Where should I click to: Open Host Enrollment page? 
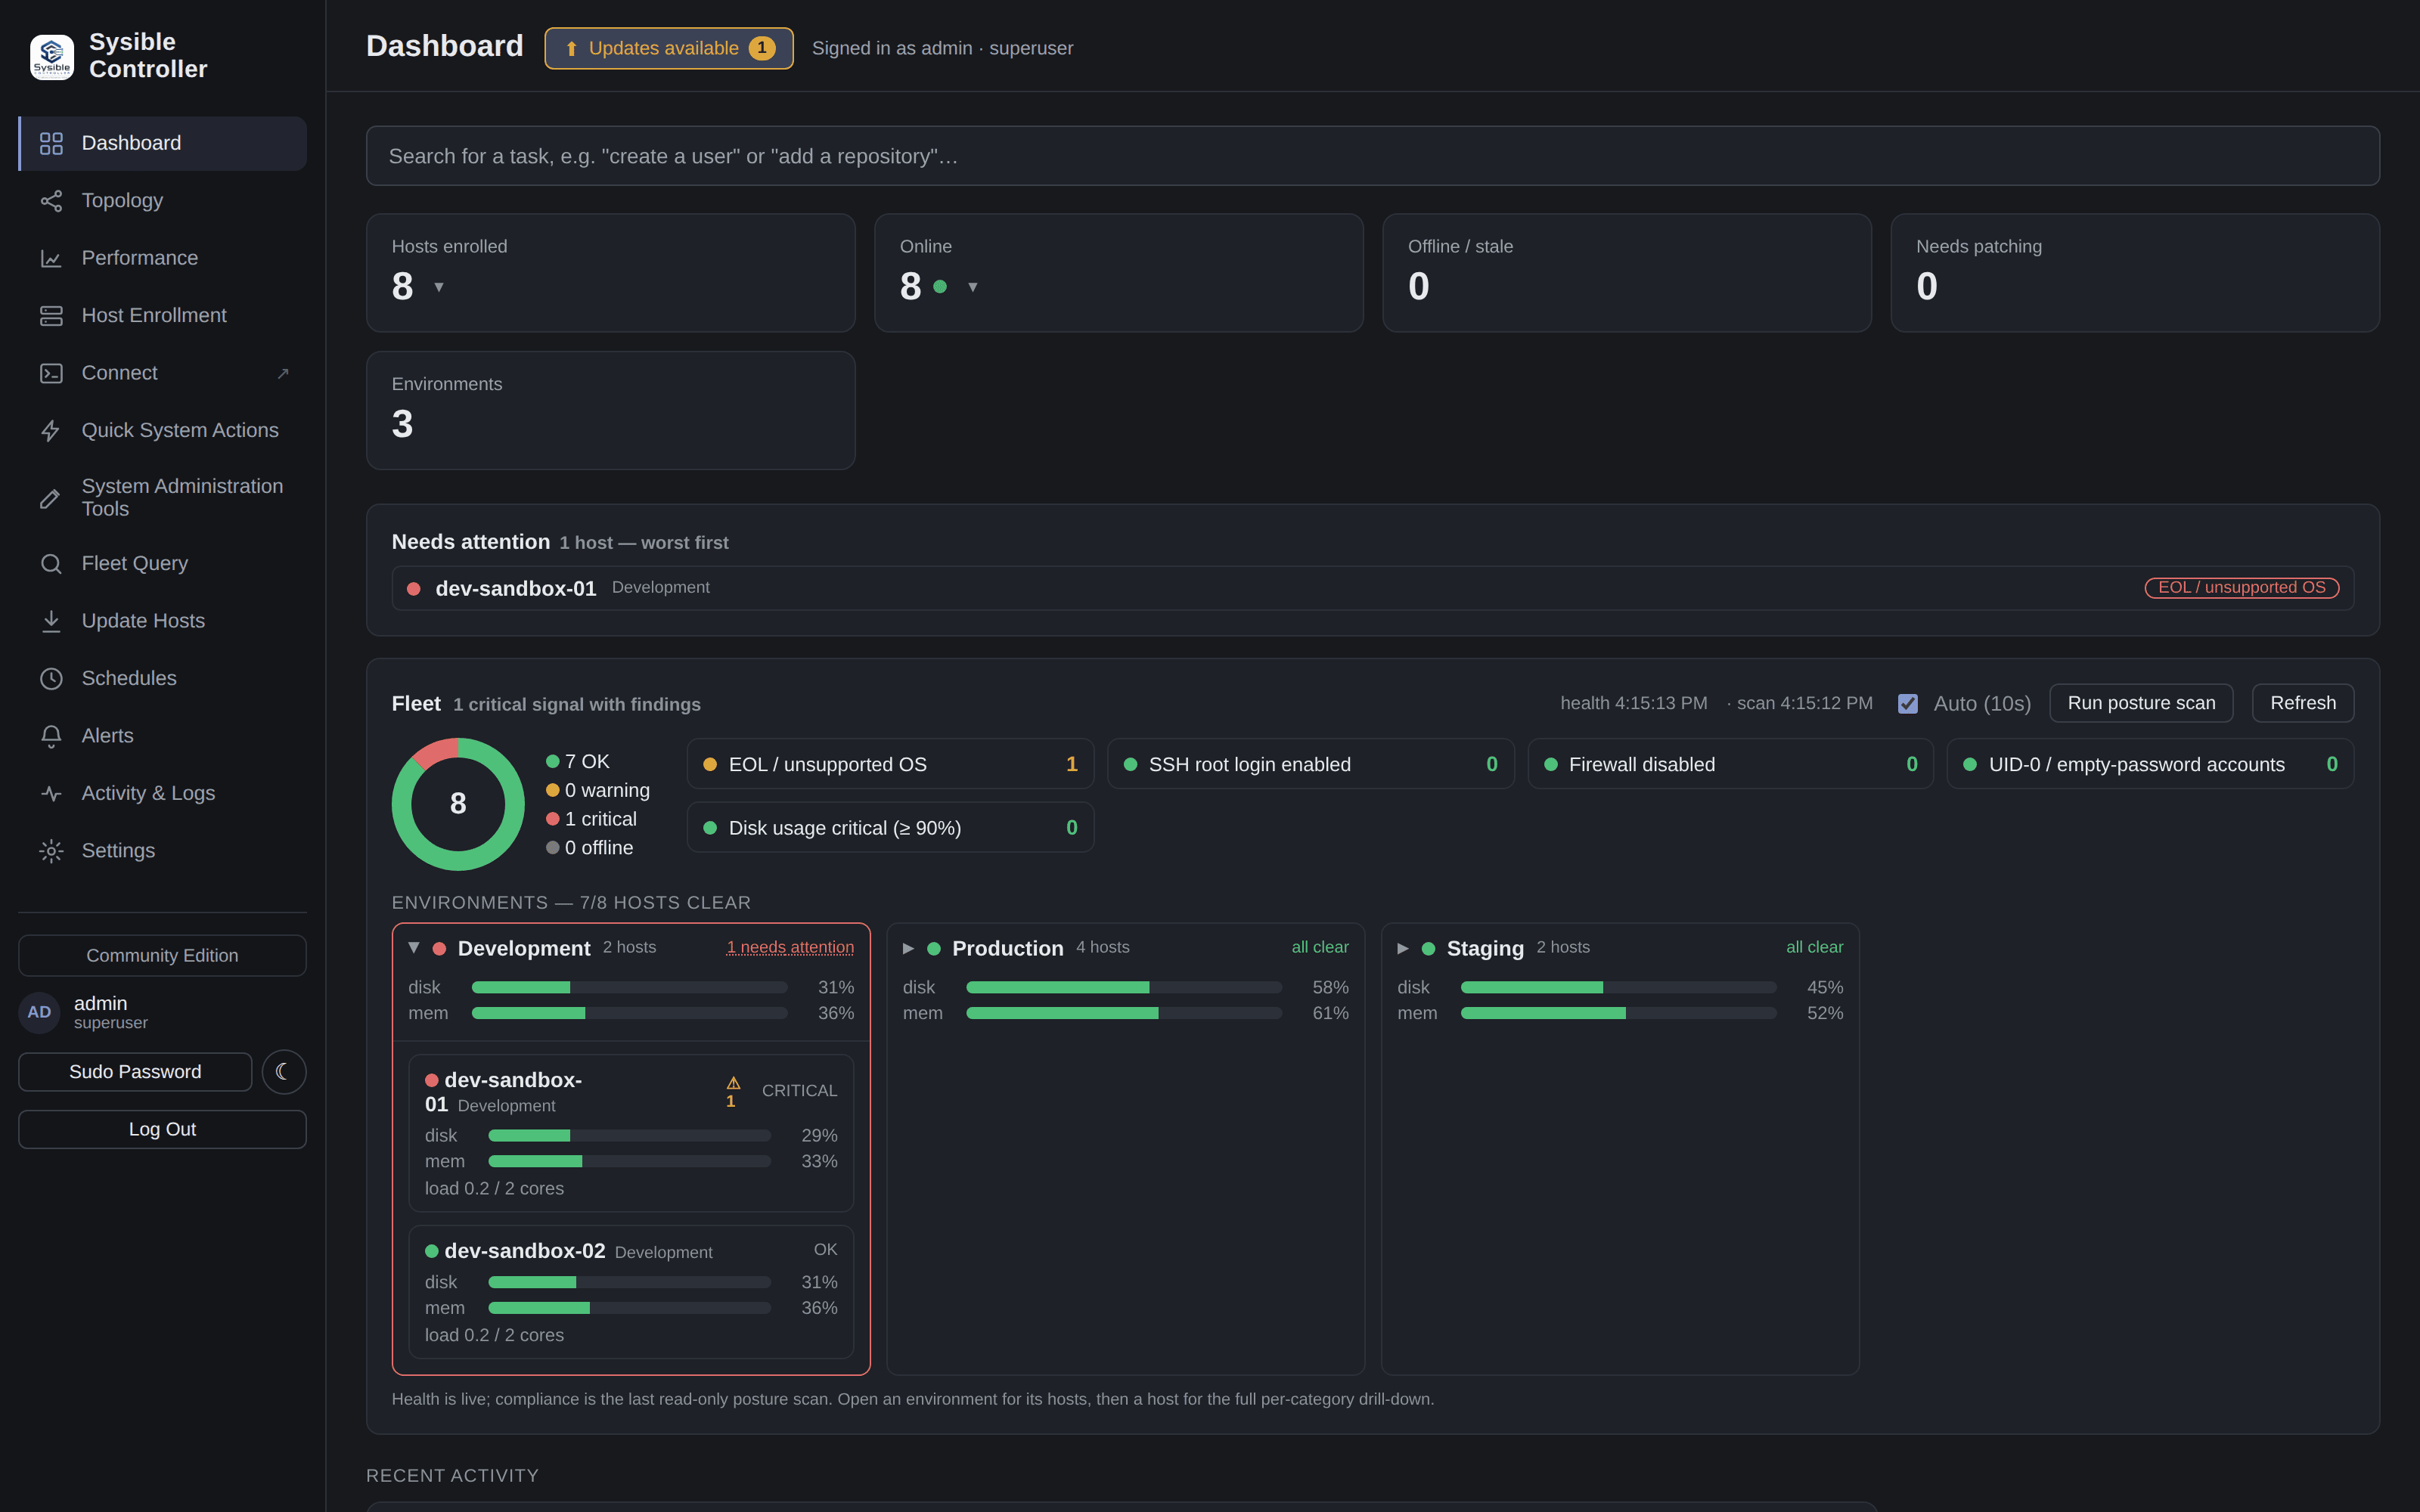pyautogui.click(x=162, y=316)
